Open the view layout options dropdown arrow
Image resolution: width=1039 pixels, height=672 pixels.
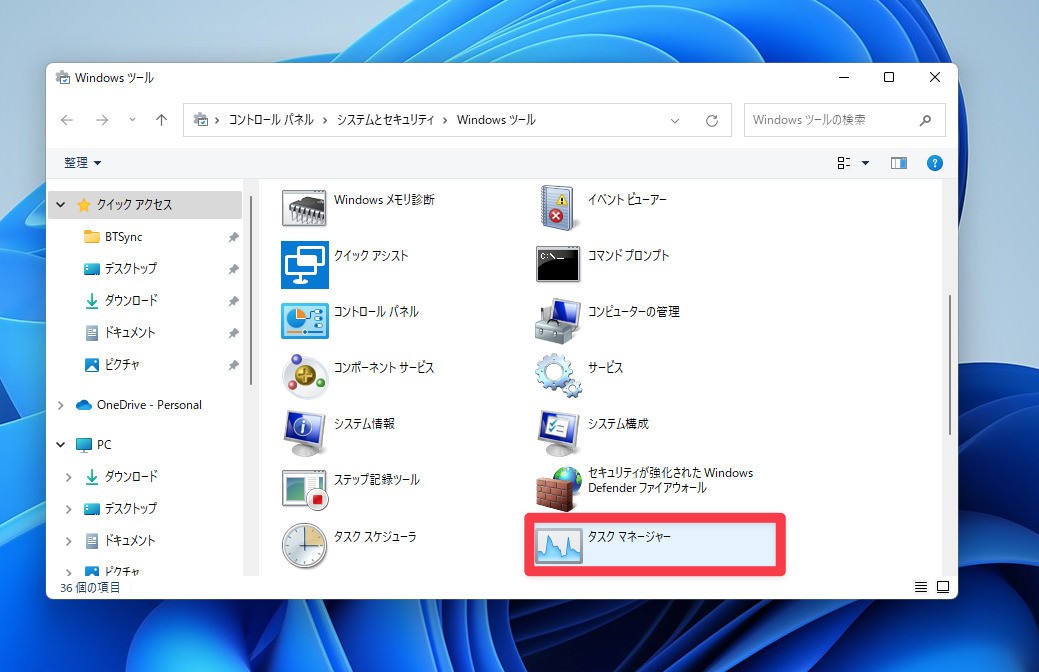coord(865,163)
